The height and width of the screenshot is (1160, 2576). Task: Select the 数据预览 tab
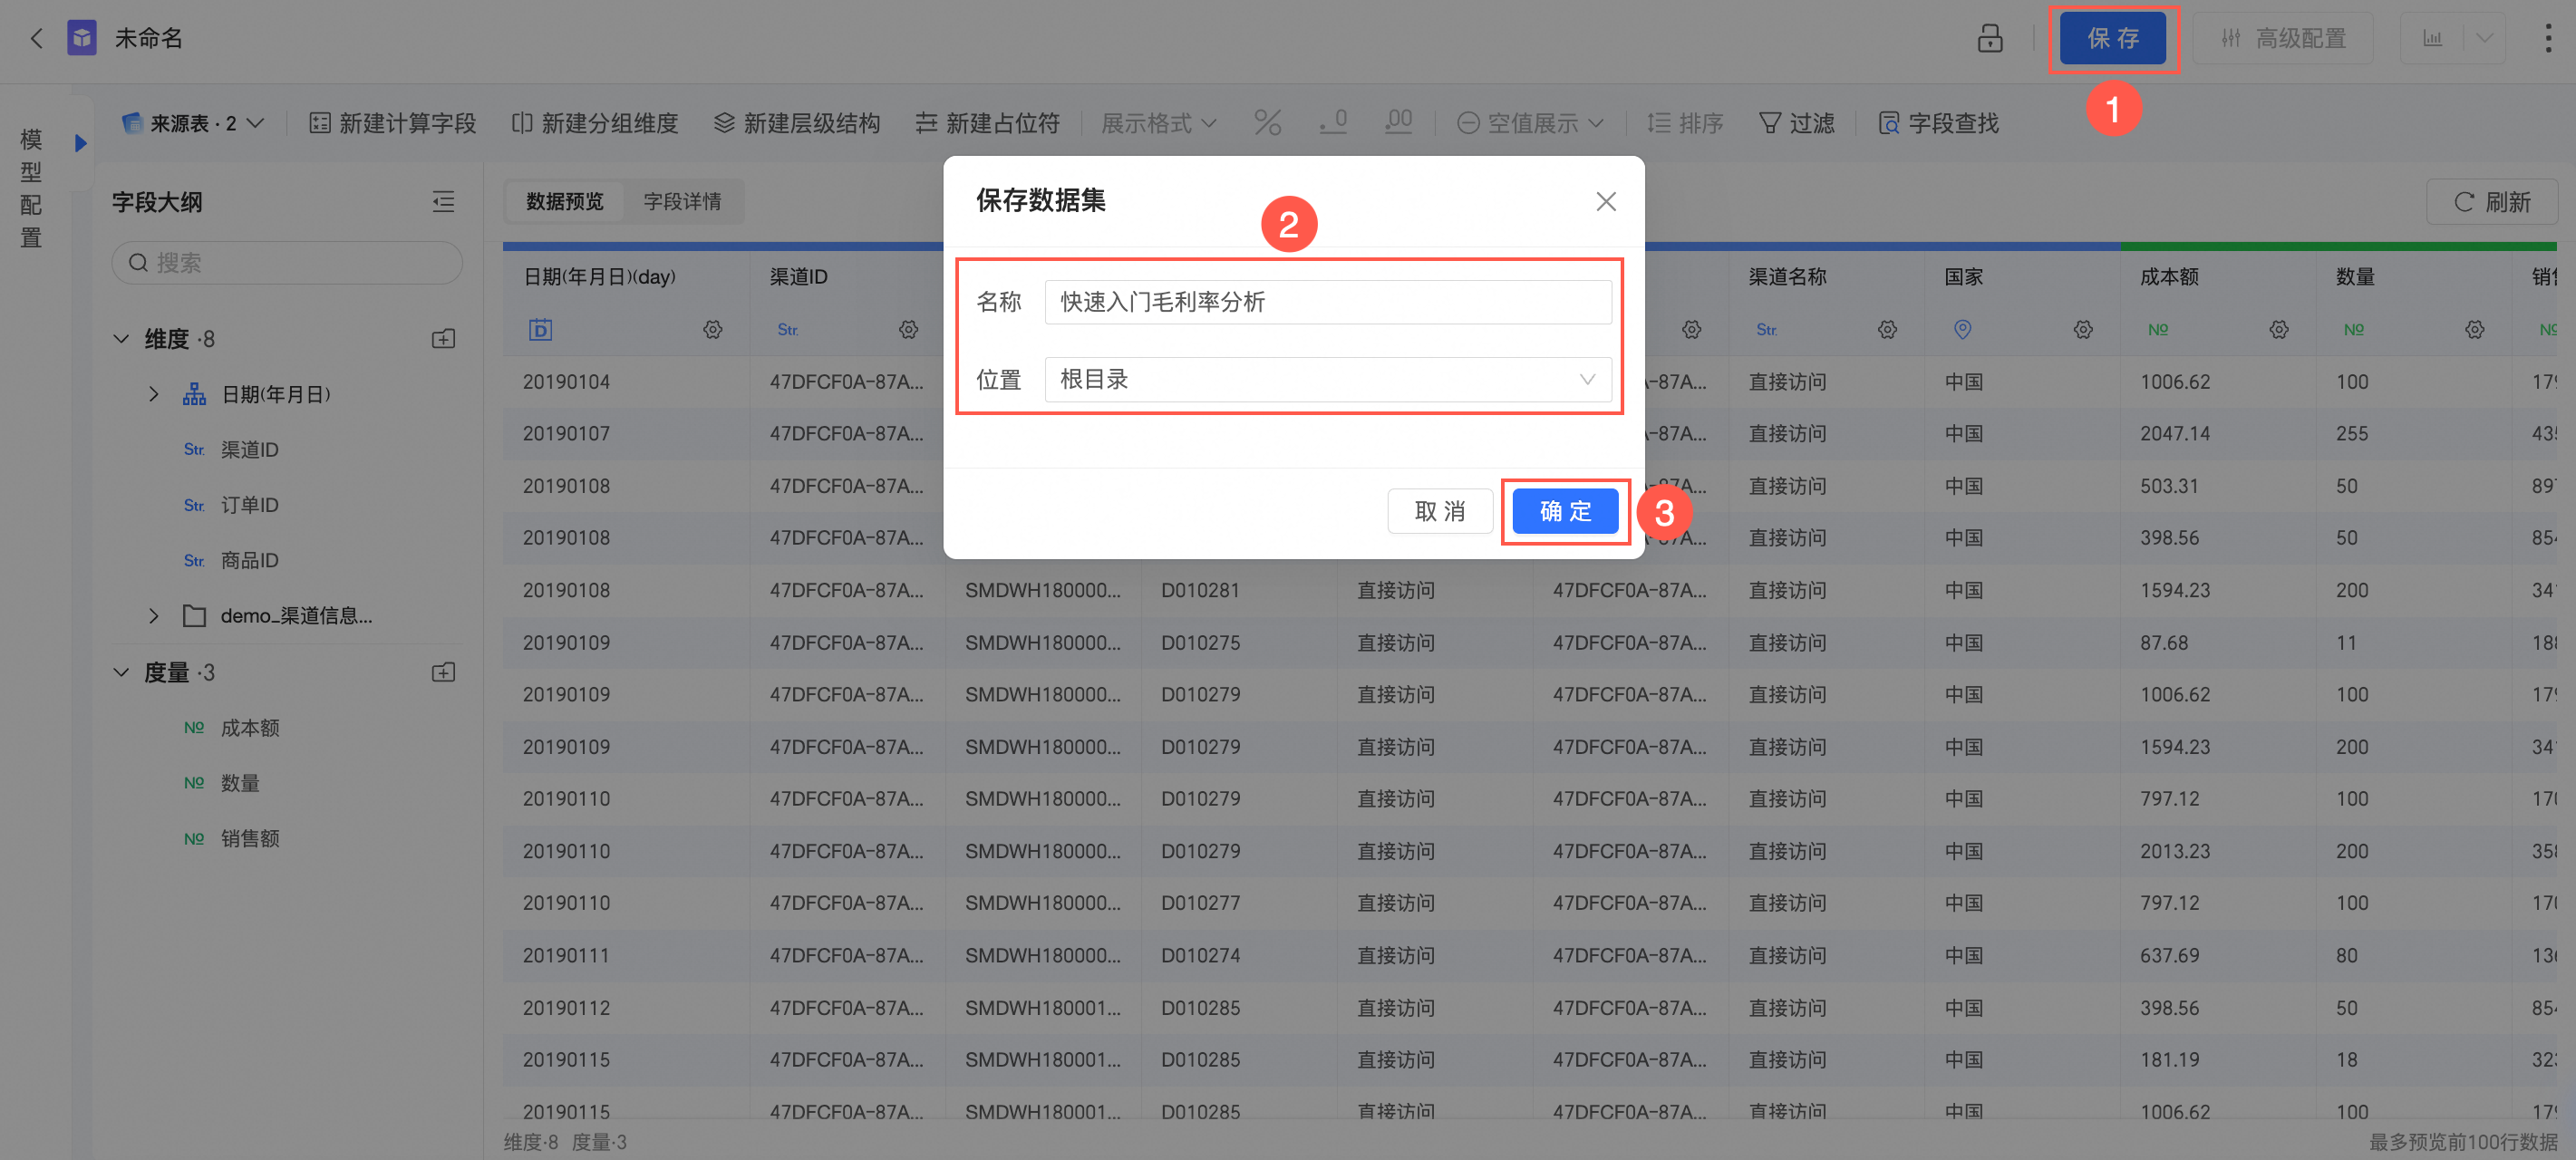point(565,201)
